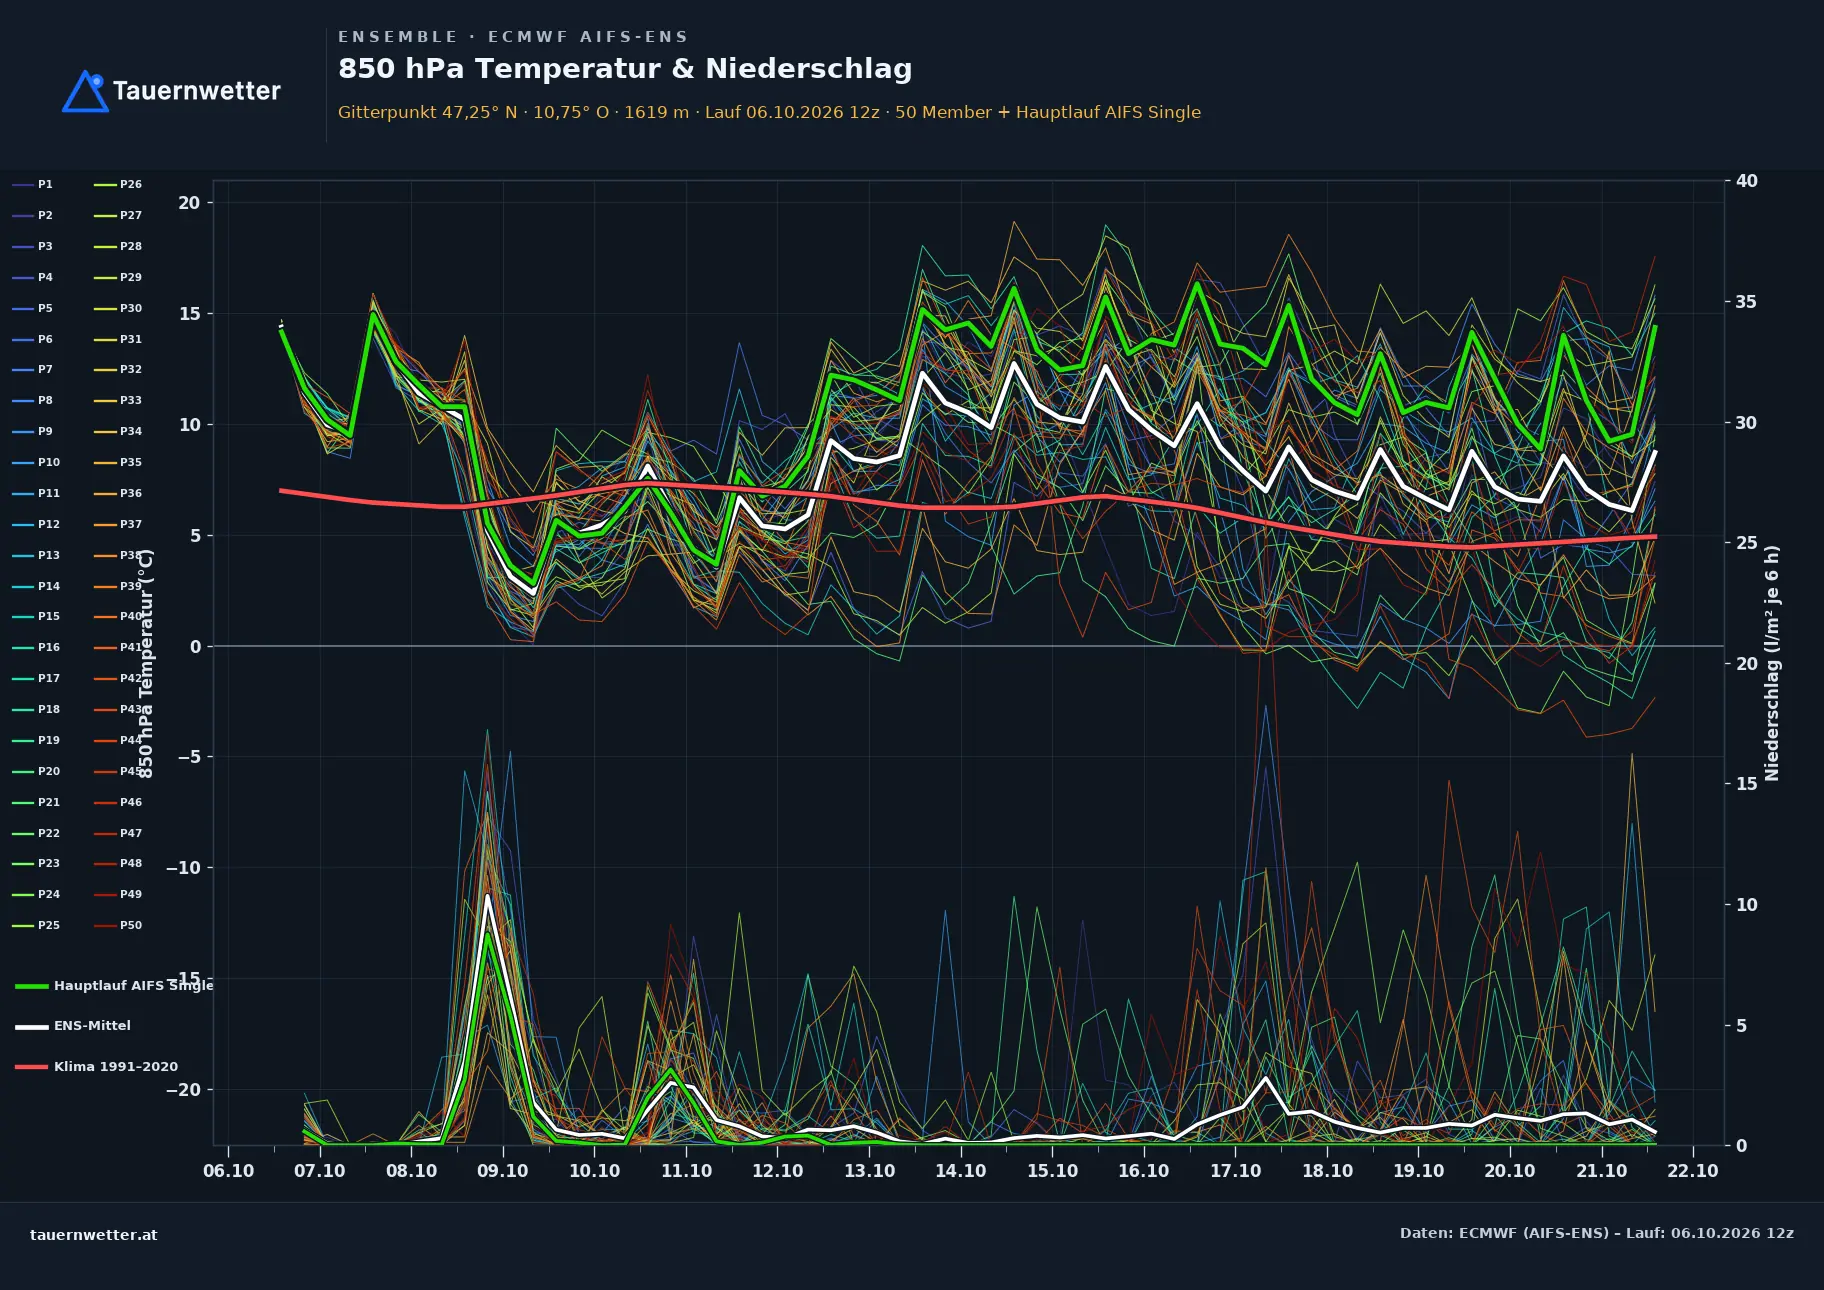Click the Tauernwetter brand name
This screenshot has width=1824, height=1290.
coord(197,91)
